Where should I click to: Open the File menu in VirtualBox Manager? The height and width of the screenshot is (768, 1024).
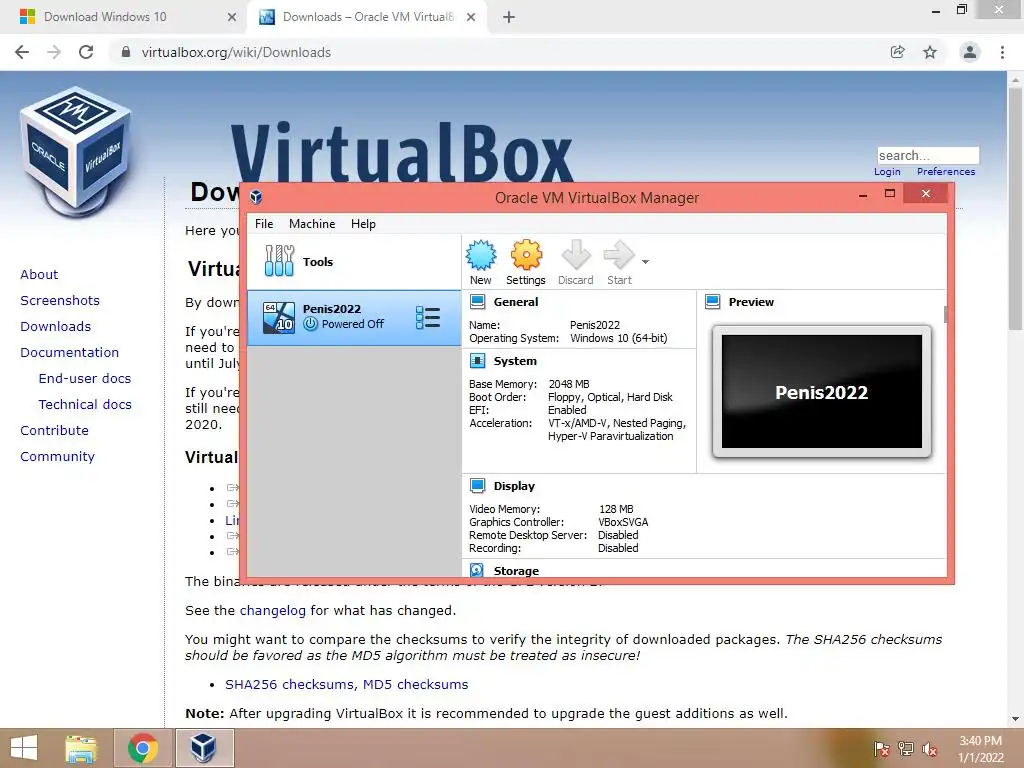pyautogui.click(x=264, y=224)
